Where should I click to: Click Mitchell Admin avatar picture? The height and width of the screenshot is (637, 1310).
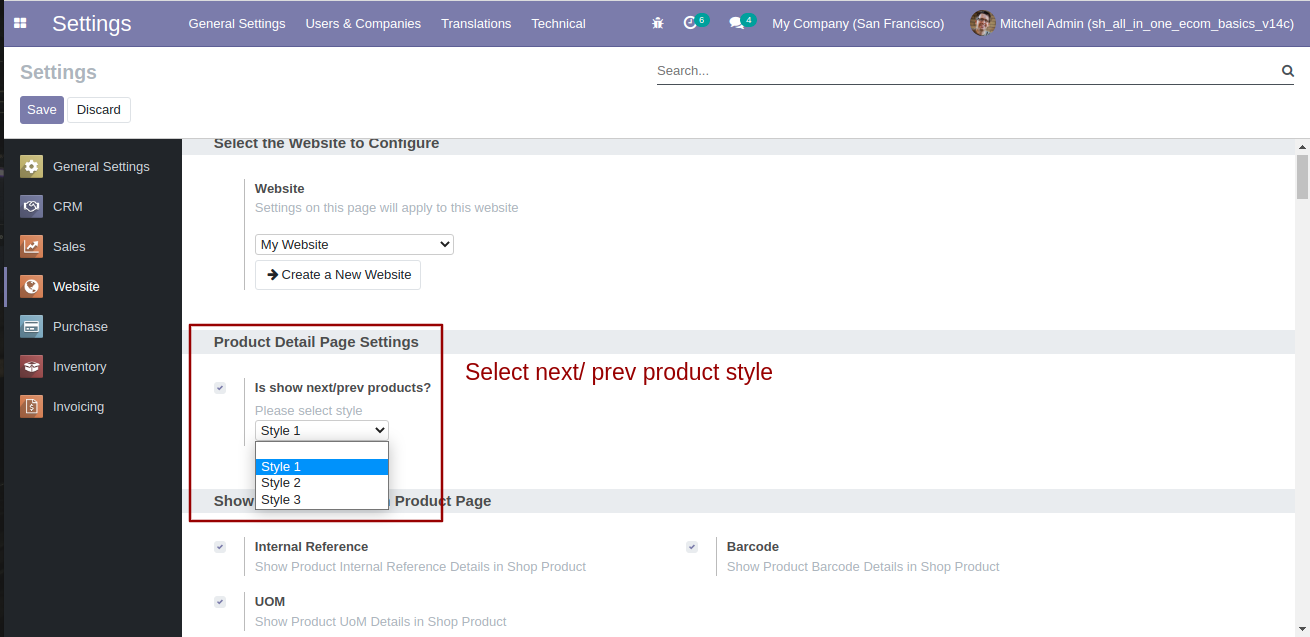[x=982, y=23]
